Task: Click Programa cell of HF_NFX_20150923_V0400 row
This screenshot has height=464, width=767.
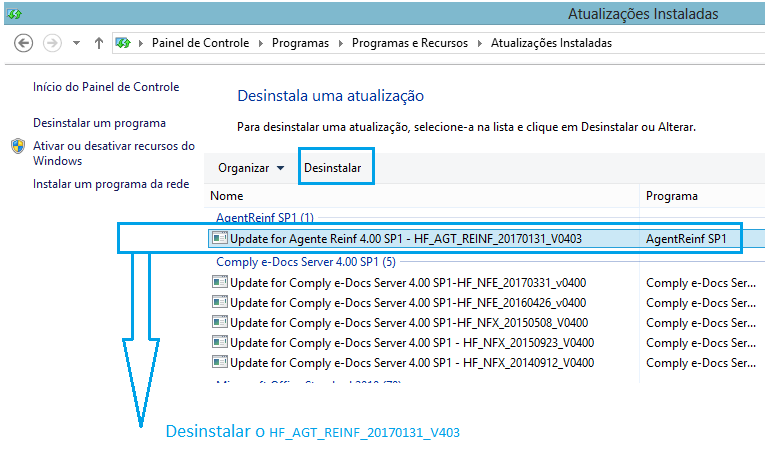Action: 700,343
